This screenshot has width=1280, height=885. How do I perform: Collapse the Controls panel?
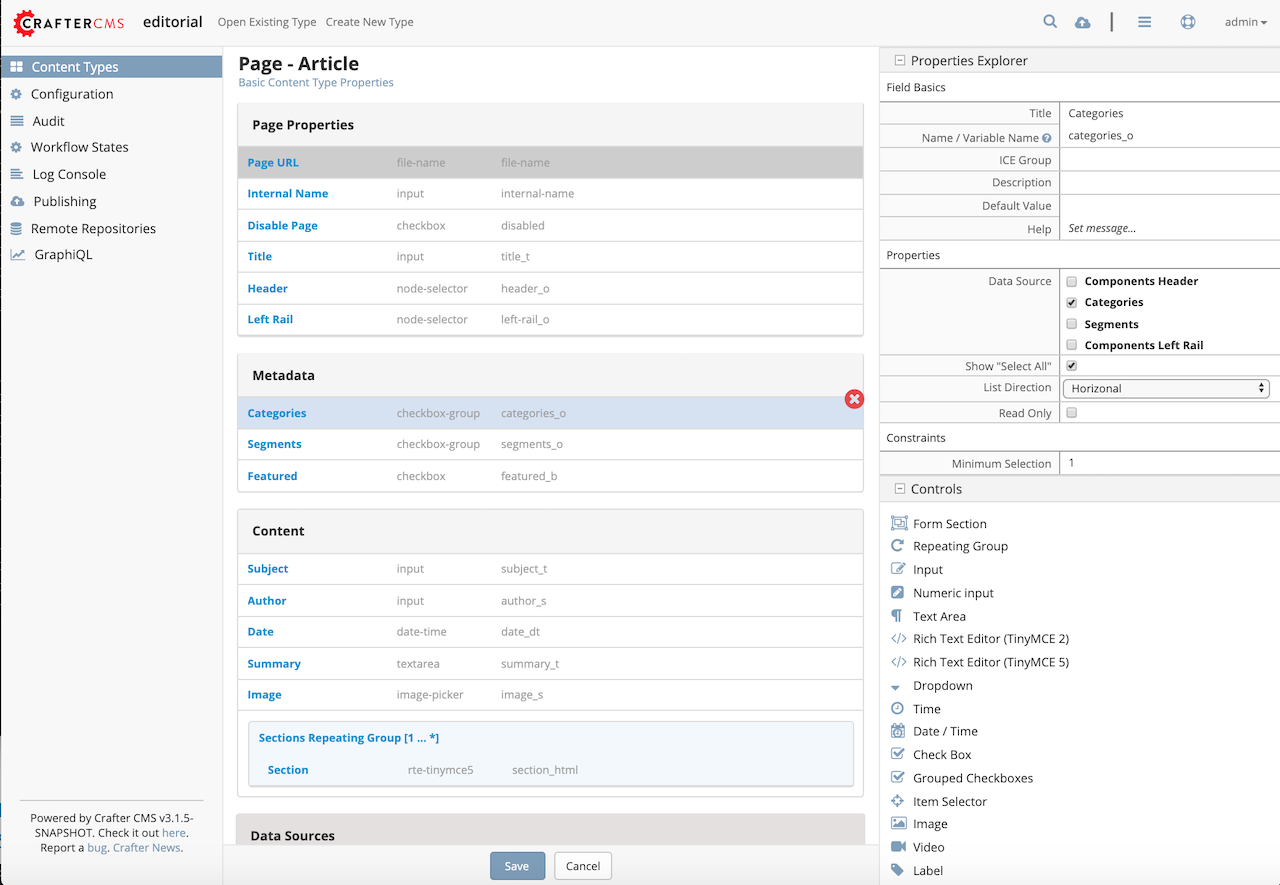pyautogui.click(x=900, y=489)
